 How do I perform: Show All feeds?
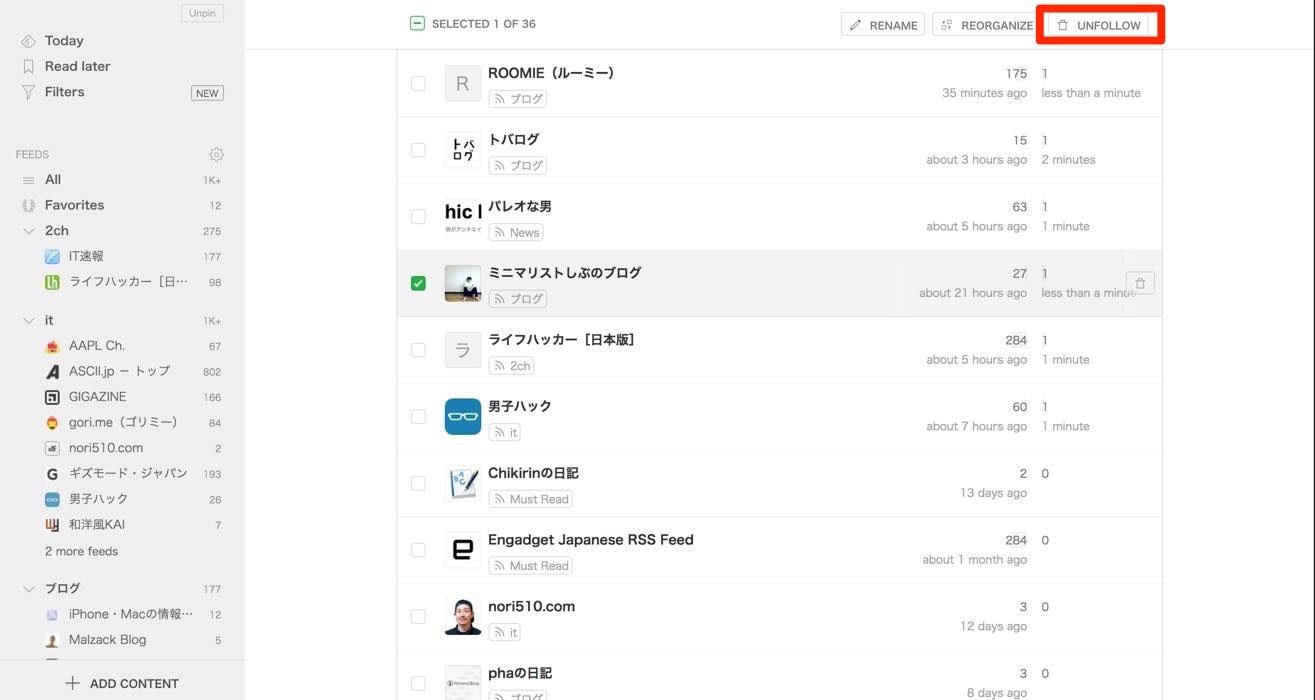click(53, 180)
